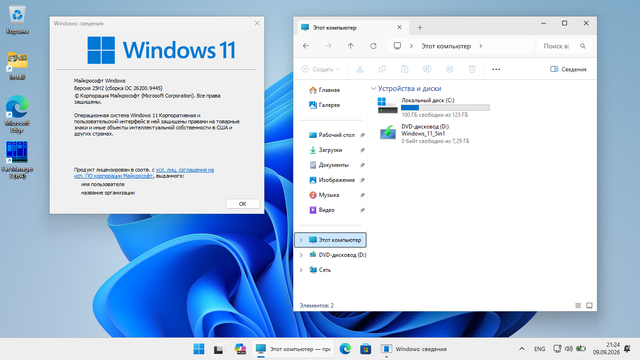This screenshot has width=640, height=360.
Task: Click the search magnifier icon in Explorer
Action: coord(583,46)
